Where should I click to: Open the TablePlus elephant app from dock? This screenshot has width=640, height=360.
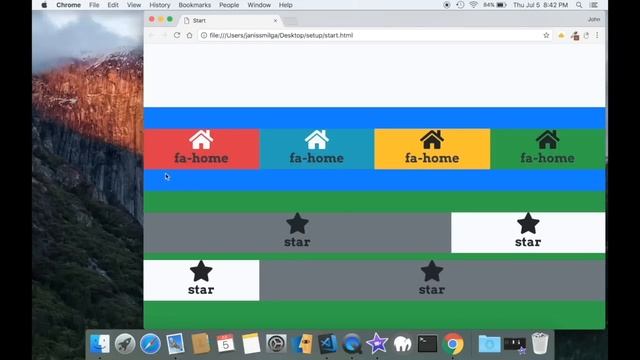[402, 344]
